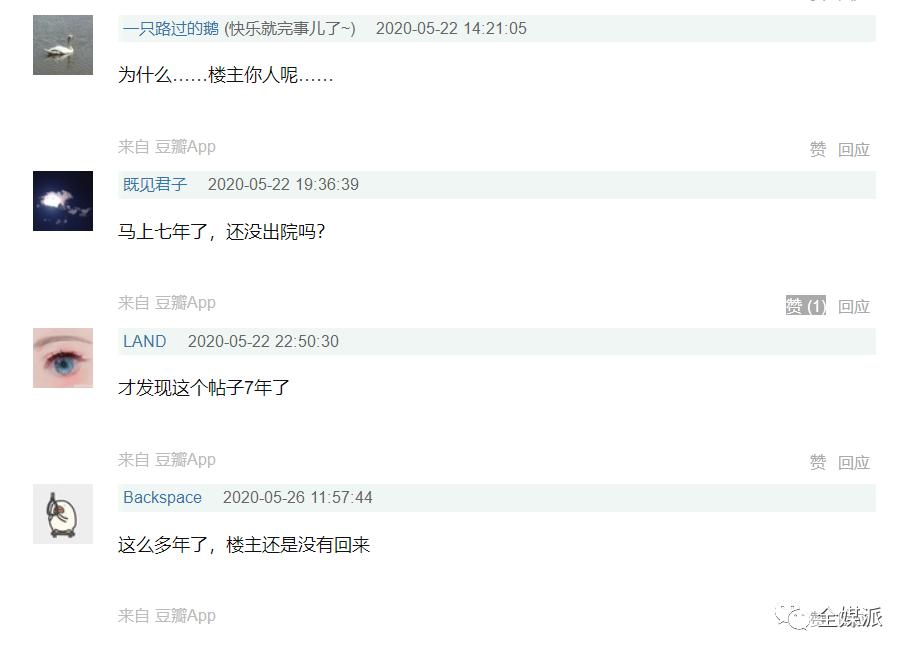Go to the Backspace user profile
This screenshot has width=912, height=657.
162,498
